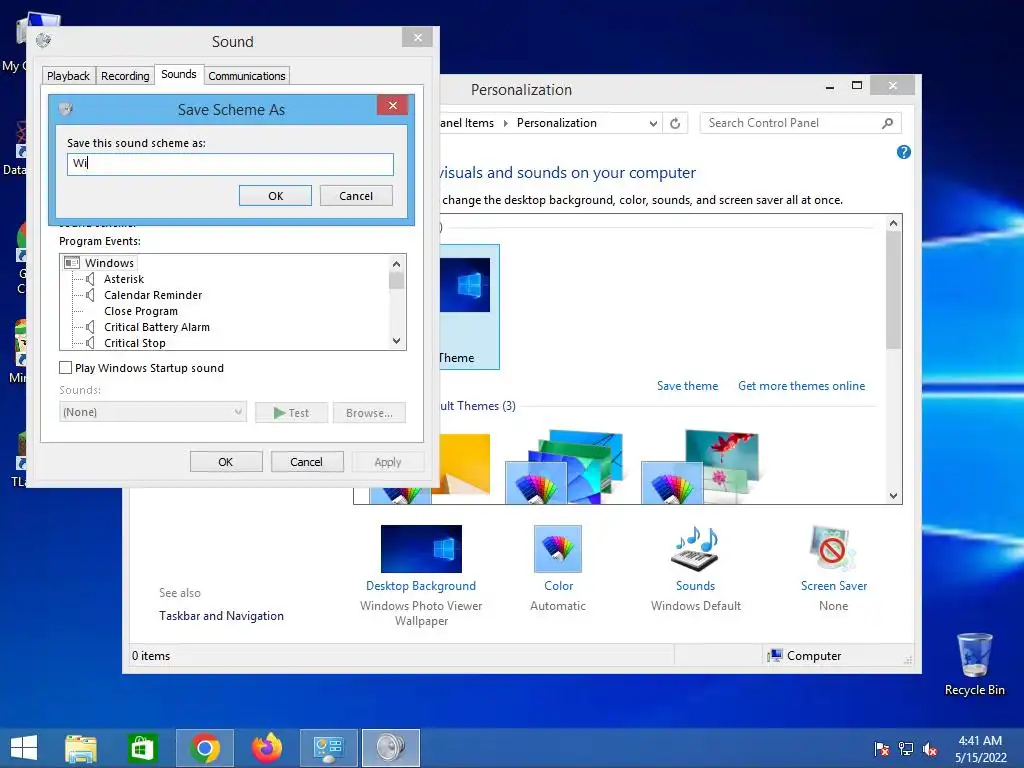
Task: Toggle Play Windows Startup sound checkbox
Action: point(65,368)
